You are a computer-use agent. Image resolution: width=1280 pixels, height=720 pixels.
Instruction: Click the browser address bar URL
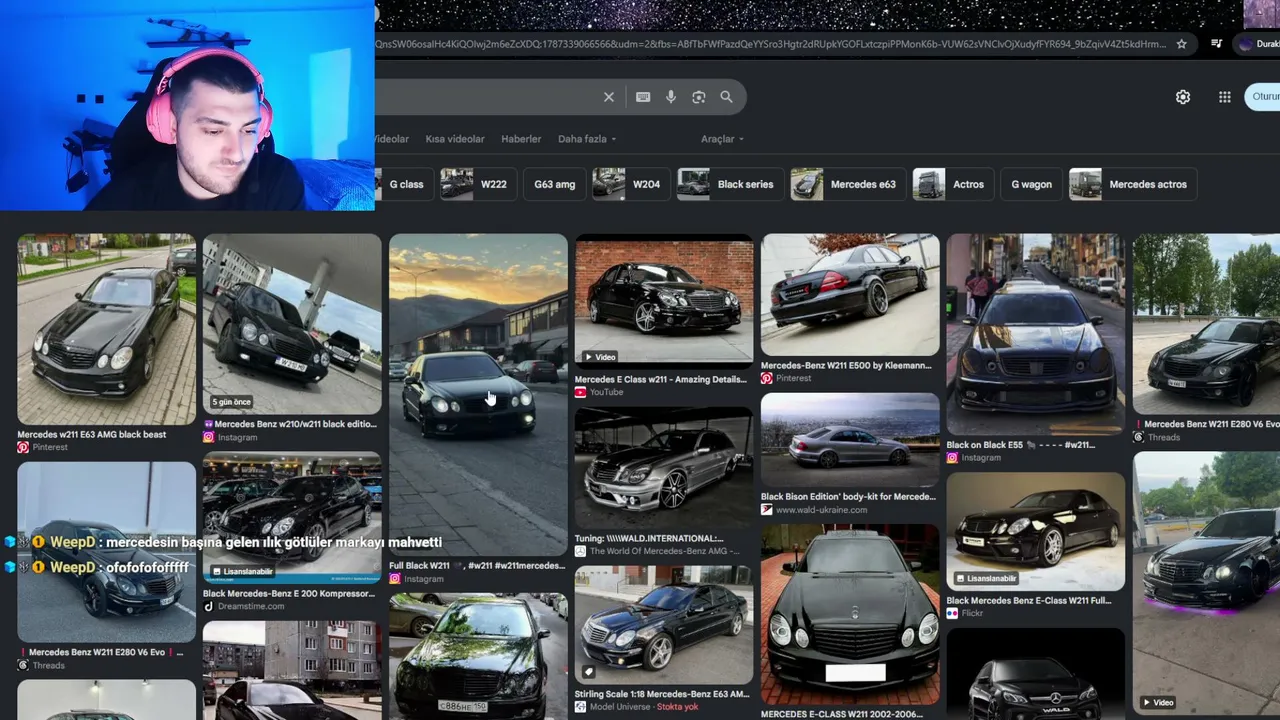(x=770, y=44)
